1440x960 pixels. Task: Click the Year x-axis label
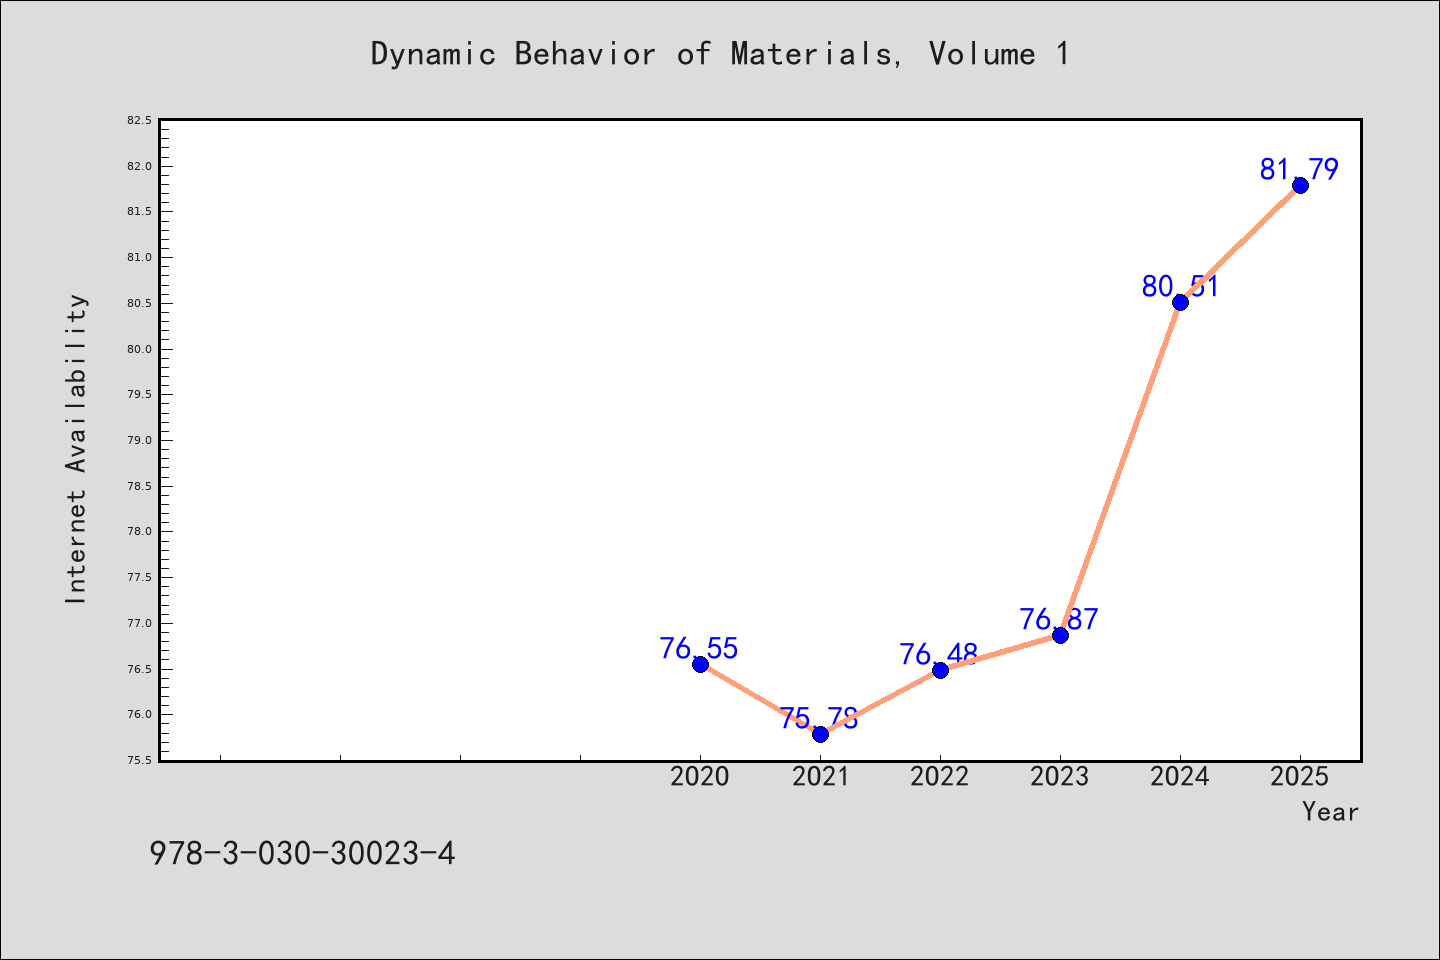click(x=1330, y=812)
